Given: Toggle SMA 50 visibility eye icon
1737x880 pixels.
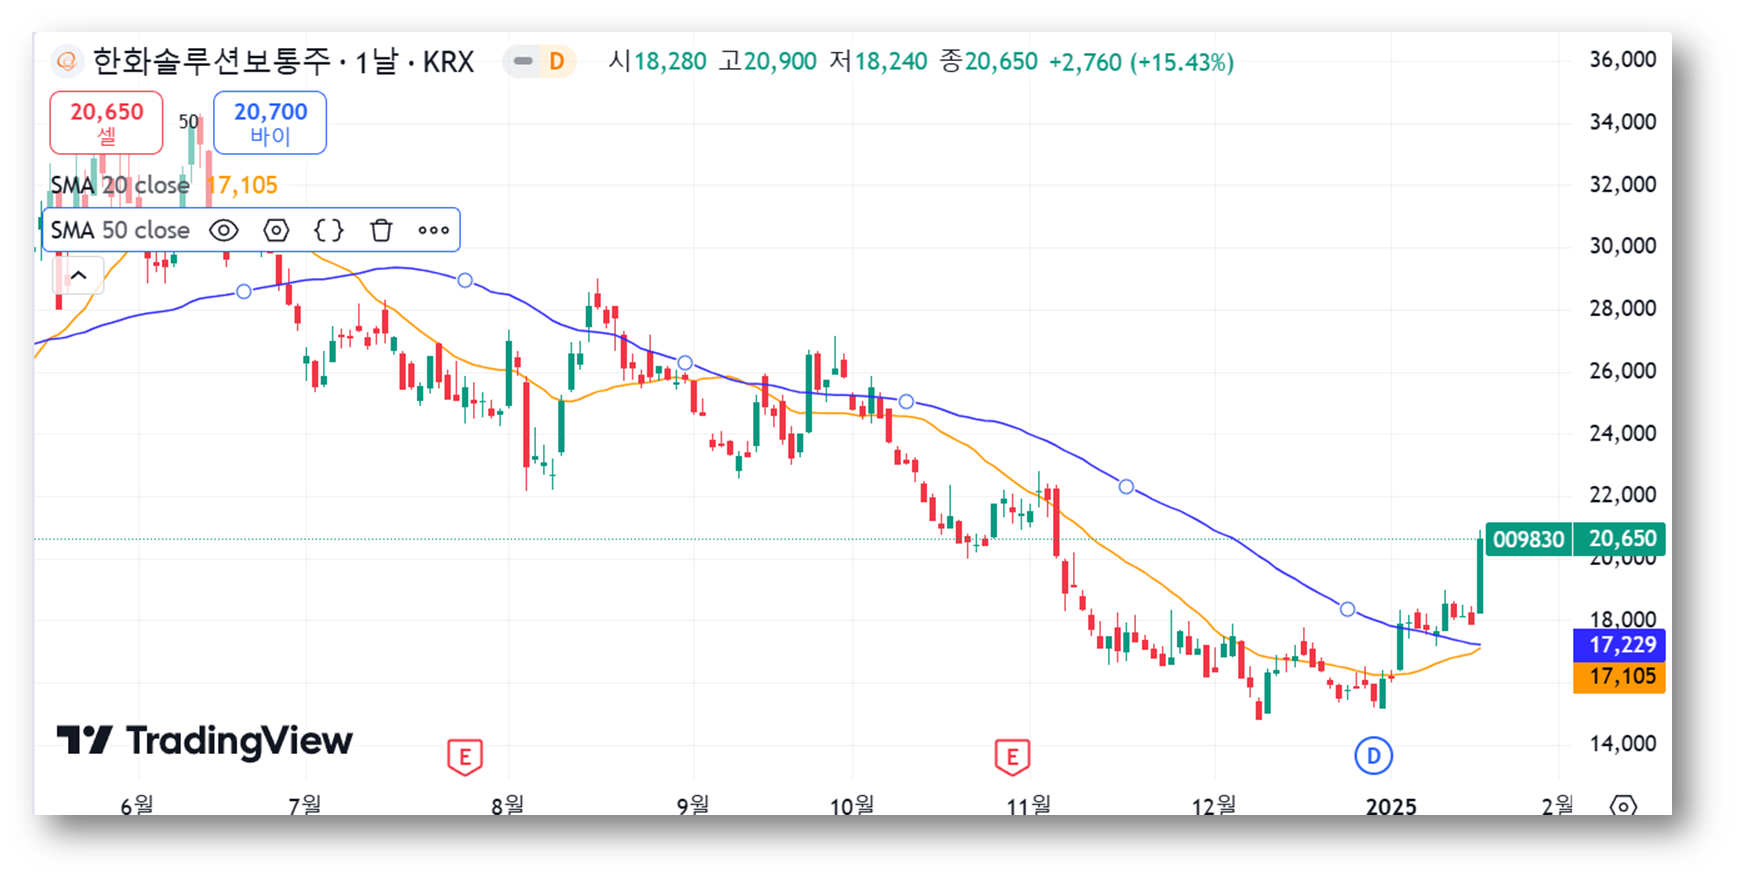Looking at the screenshot, I should (x=224, y=230).
